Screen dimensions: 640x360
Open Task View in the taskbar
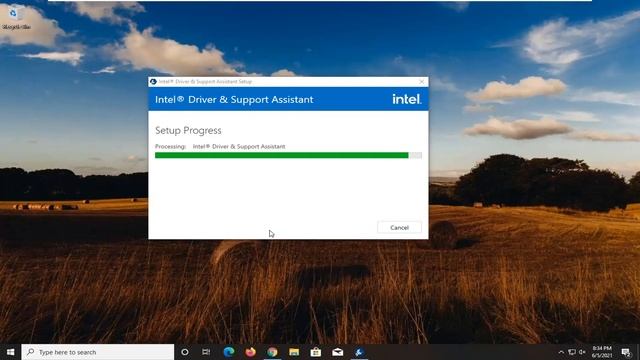point(206,352)
